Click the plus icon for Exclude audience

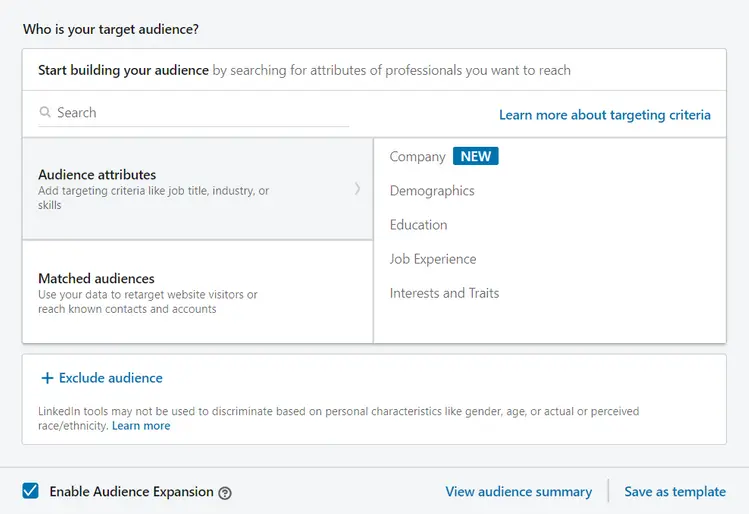47,378
